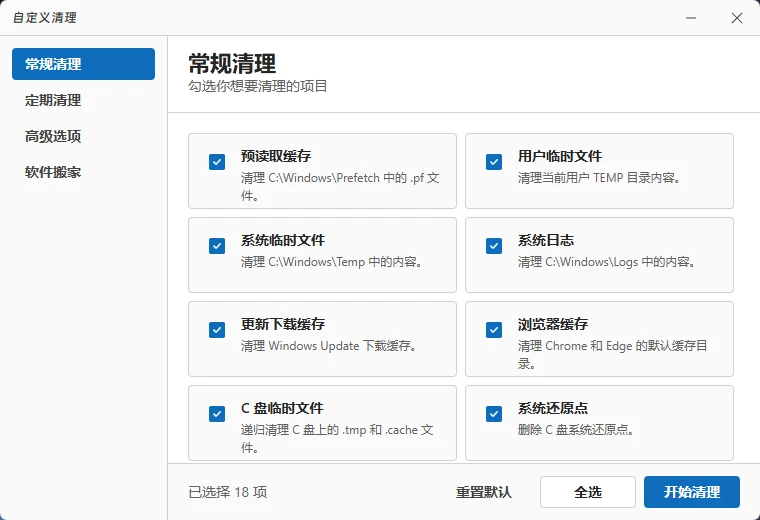Uncheck the 预读取缓存 checkbox
Image resolution: width=760 pixels, height=520 pixels.
tap(217, 162)
